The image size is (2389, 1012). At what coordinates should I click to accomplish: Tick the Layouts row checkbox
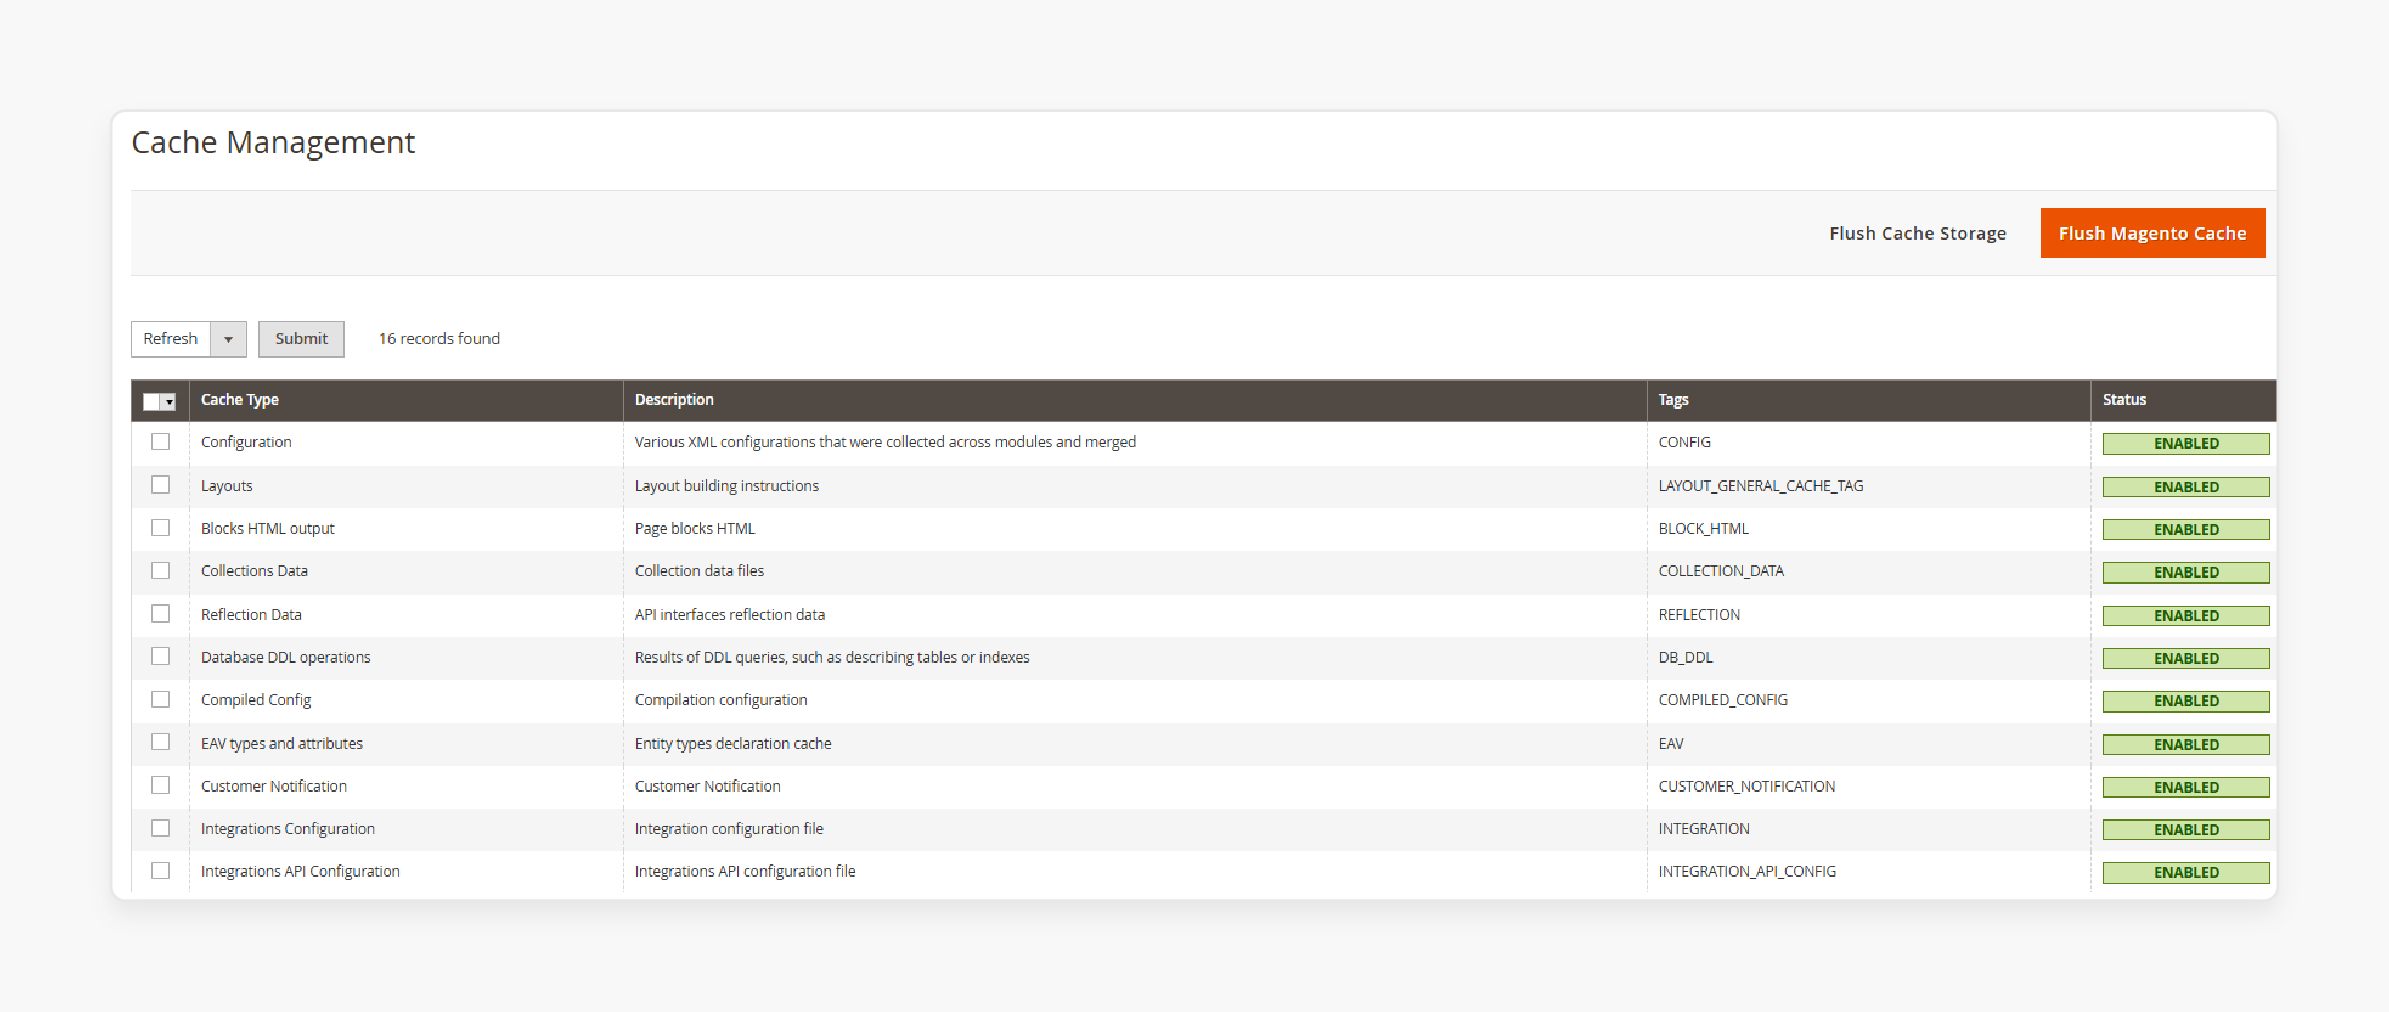tap(160, 484)
